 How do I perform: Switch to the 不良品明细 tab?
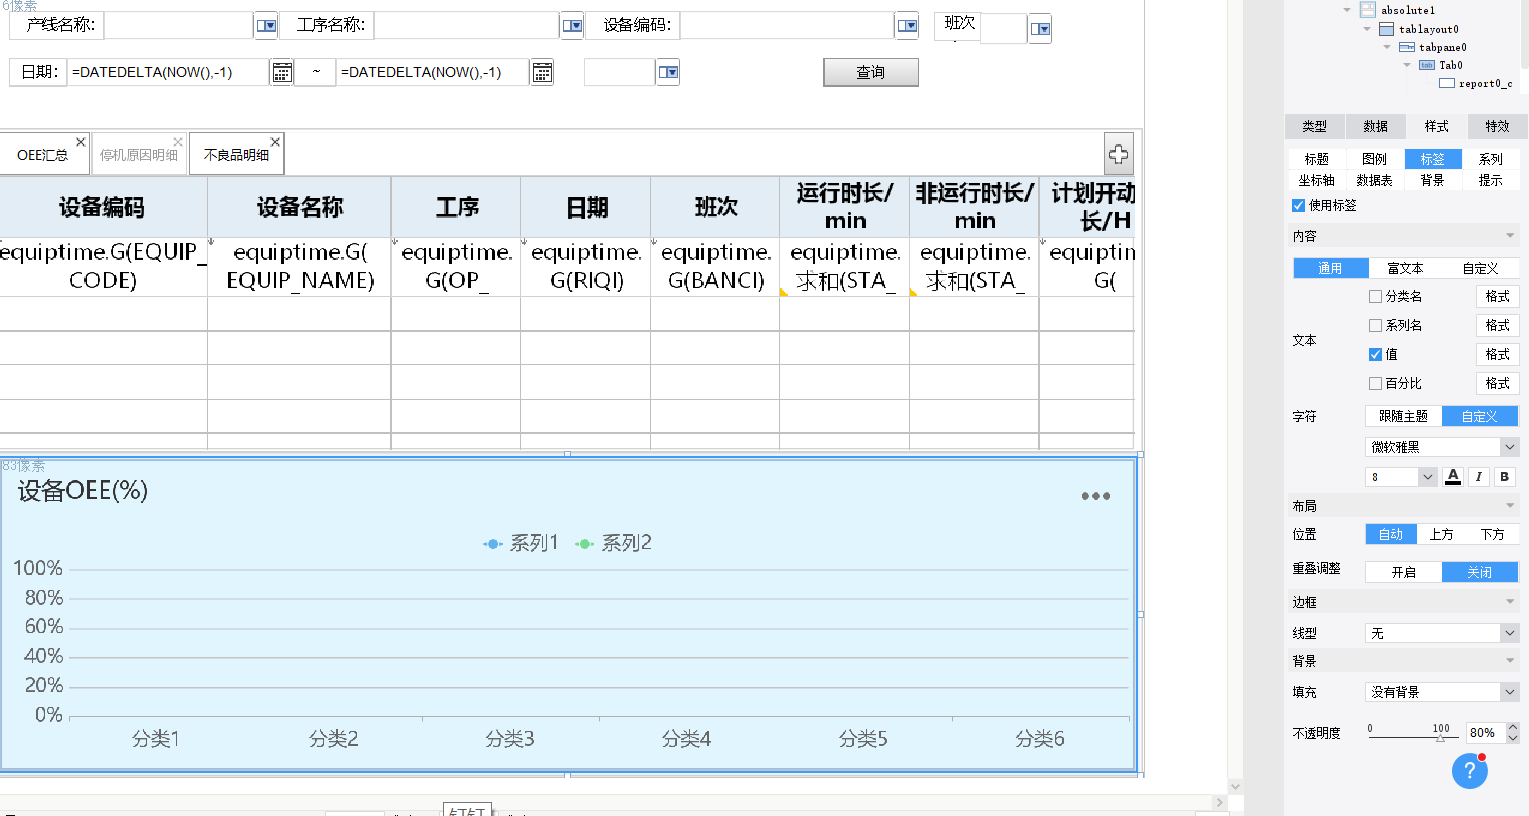[x=236, y=155]
